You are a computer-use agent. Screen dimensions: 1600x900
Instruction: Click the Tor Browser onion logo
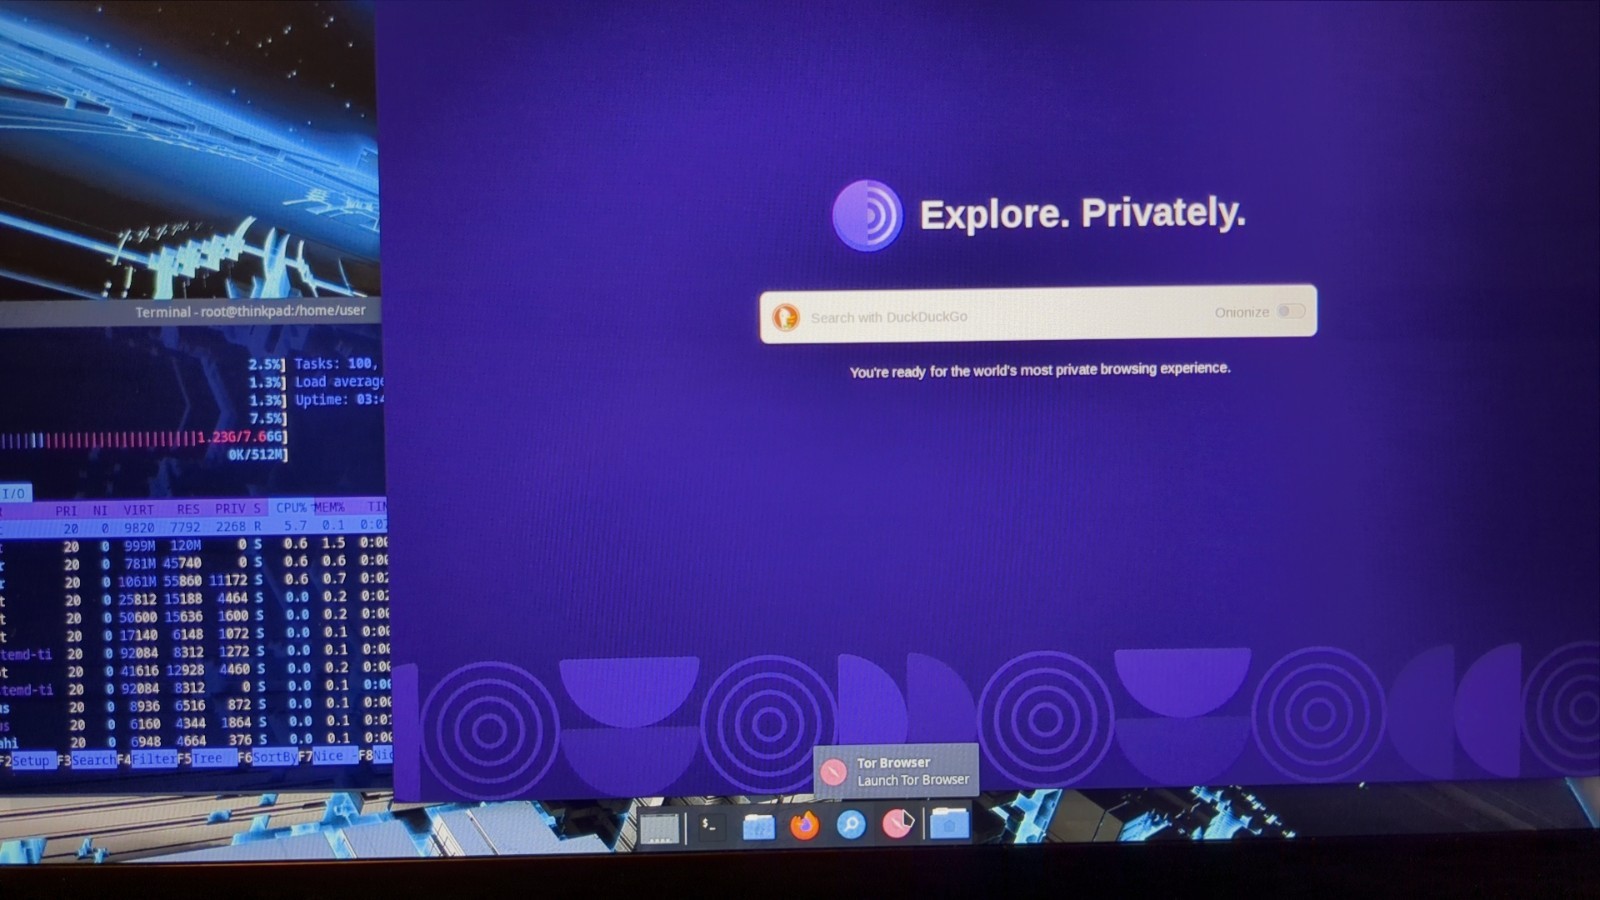point(868,215)
